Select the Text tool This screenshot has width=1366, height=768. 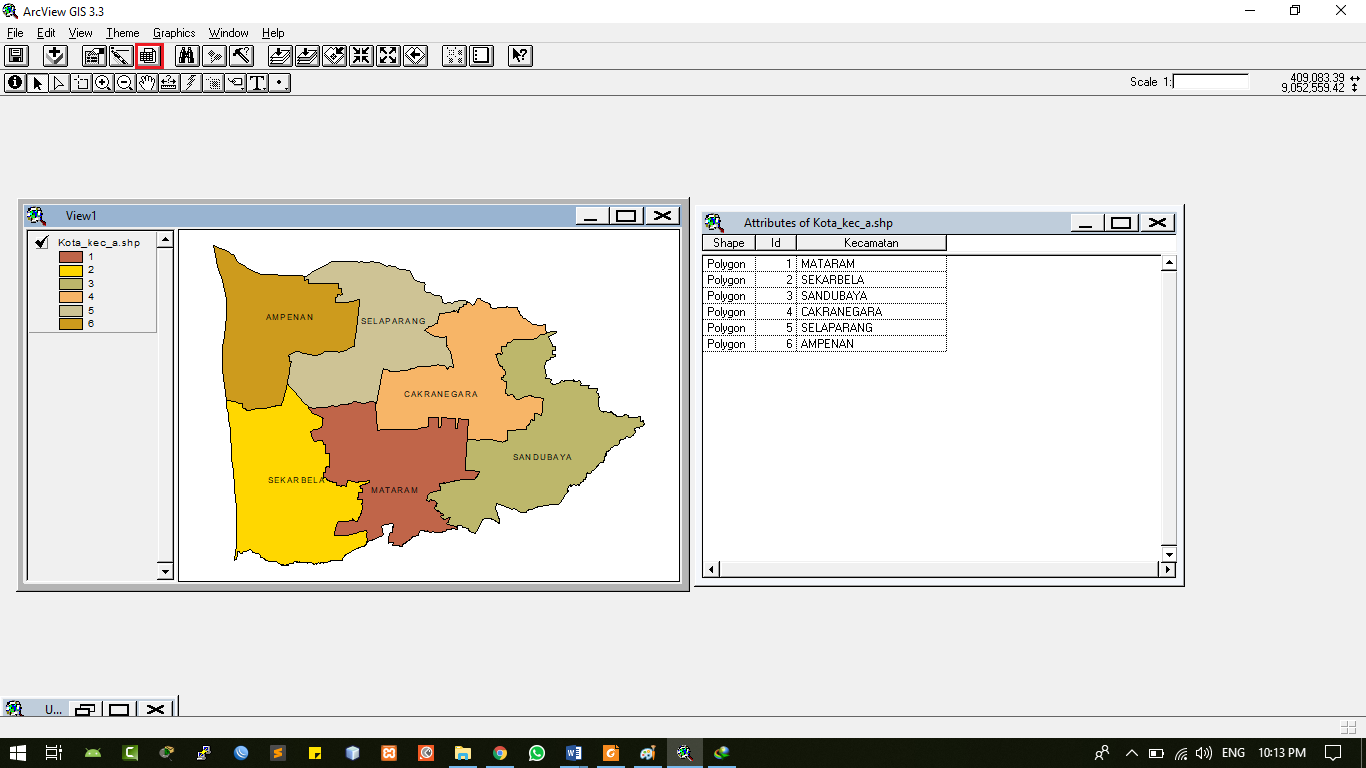pos(257,83)
